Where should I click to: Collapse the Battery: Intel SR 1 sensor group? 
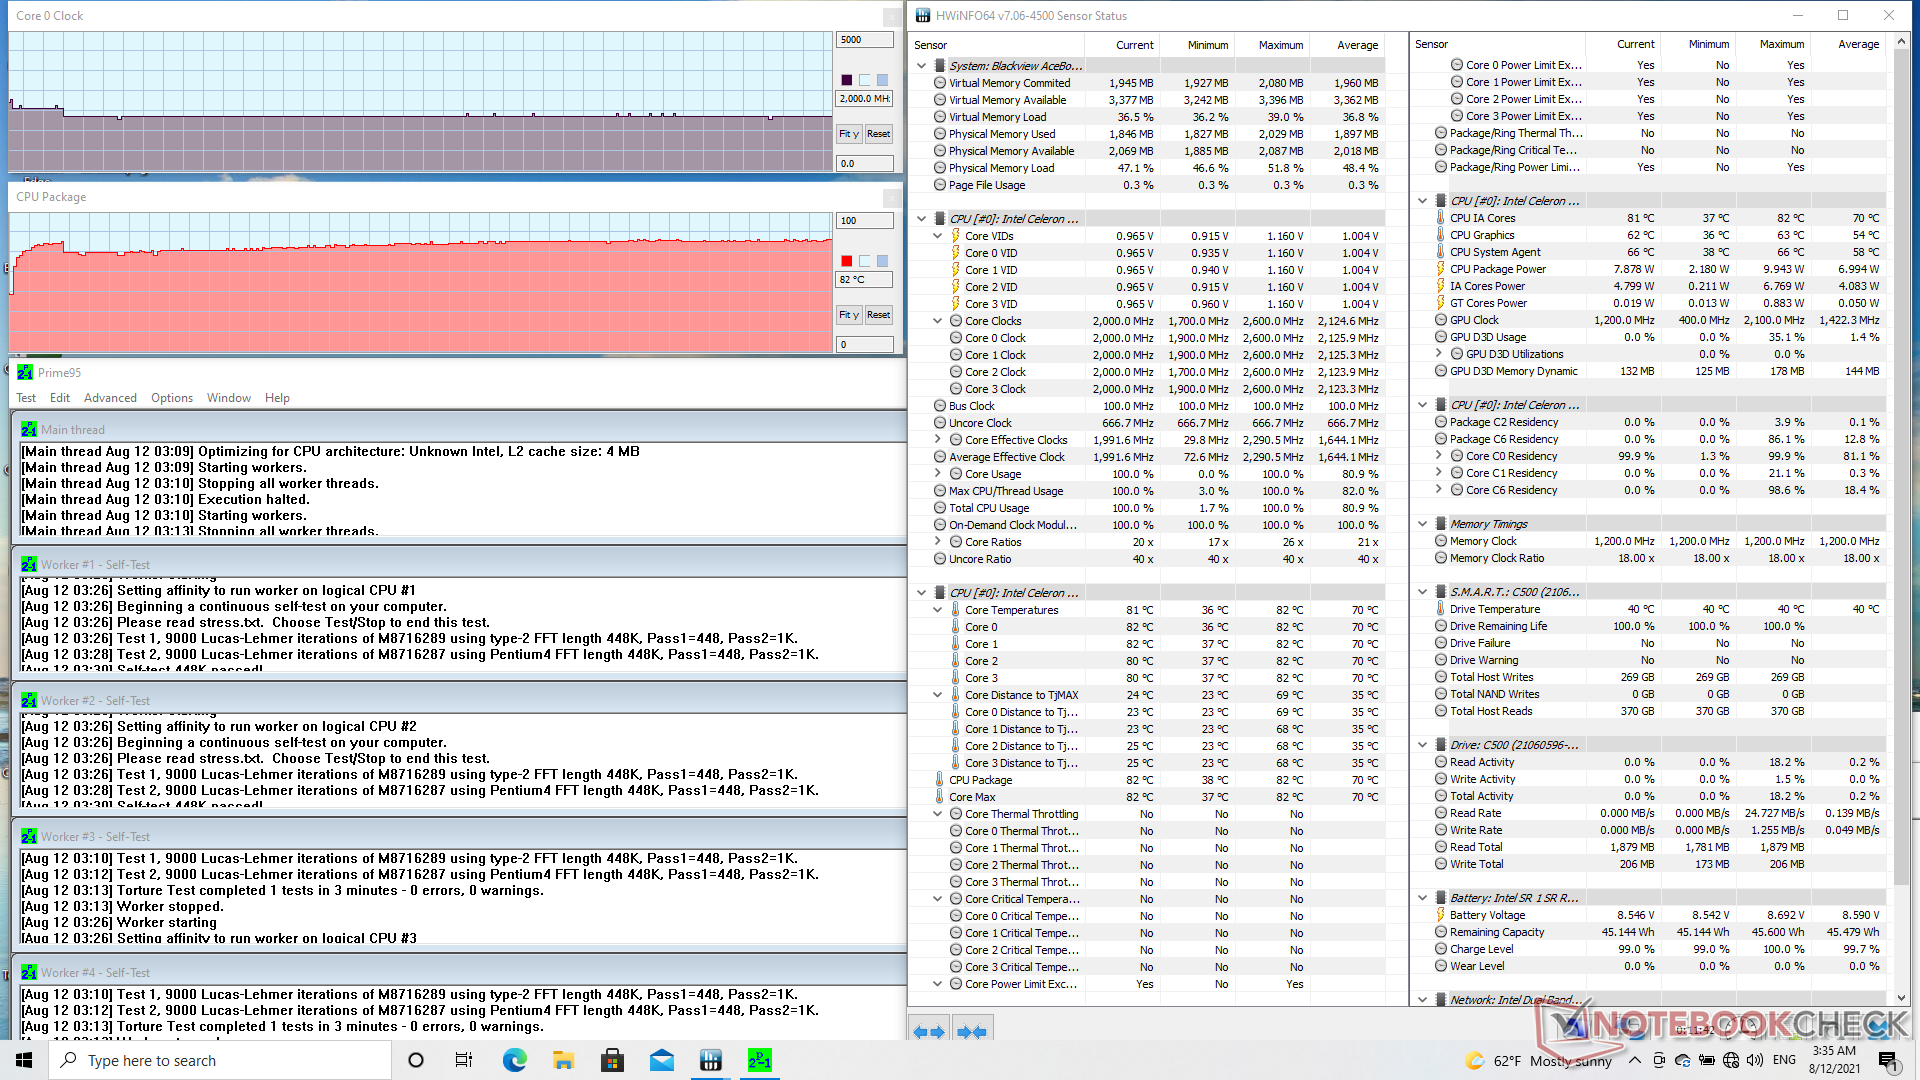tap(1422, 898)
